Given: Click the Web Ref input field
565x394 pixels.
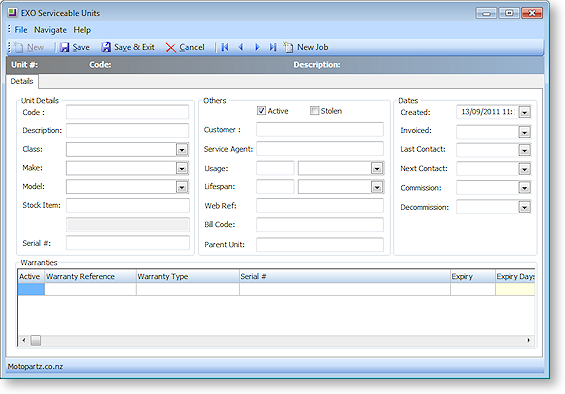Looking at the screenshot, I should pos(320,206).
